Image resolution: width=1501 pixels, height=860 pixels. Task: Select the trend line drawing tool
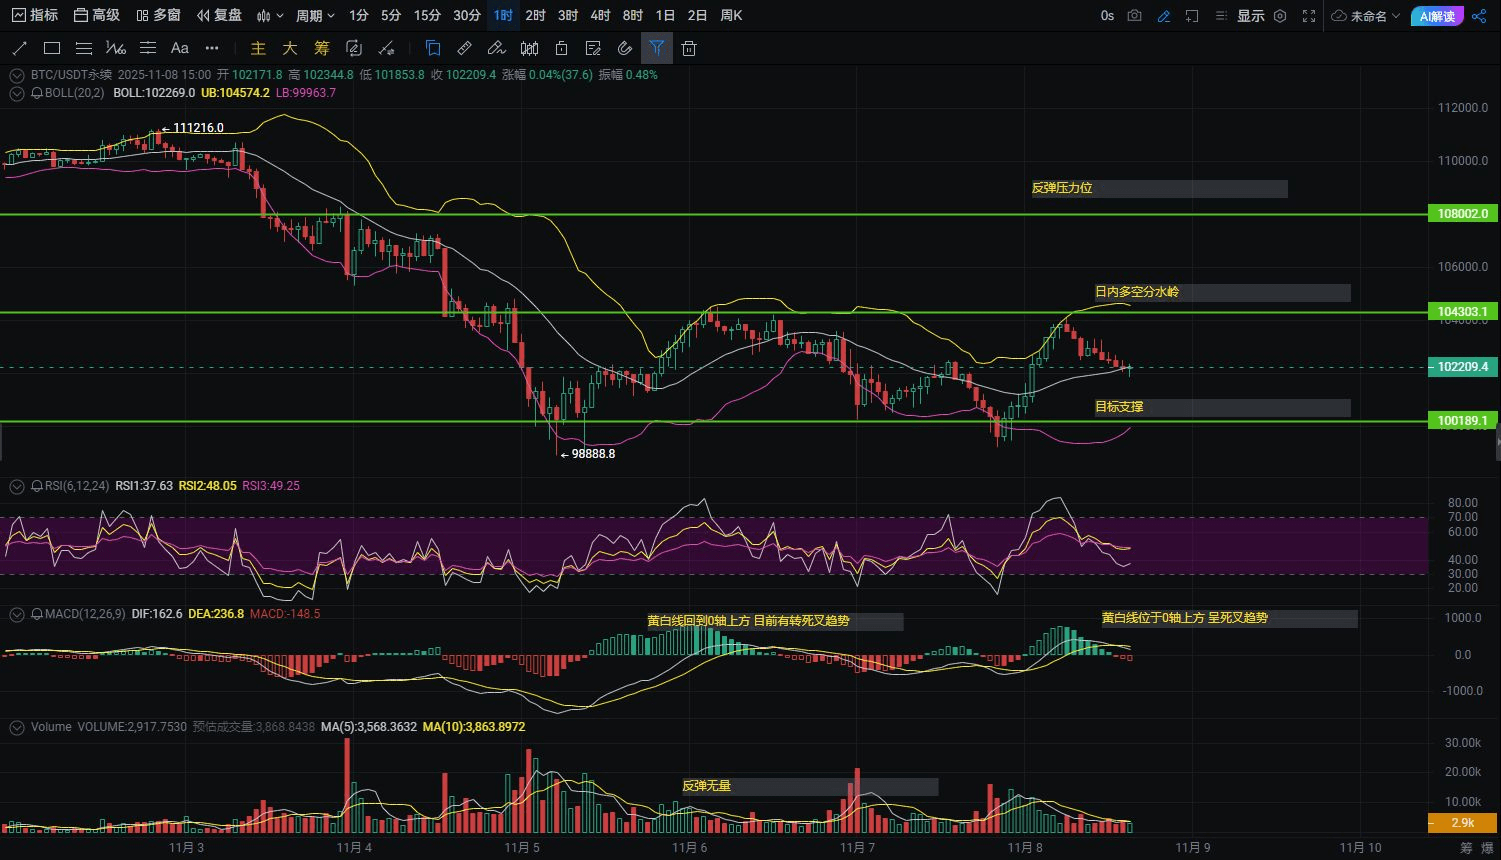(x=19, y=48)
